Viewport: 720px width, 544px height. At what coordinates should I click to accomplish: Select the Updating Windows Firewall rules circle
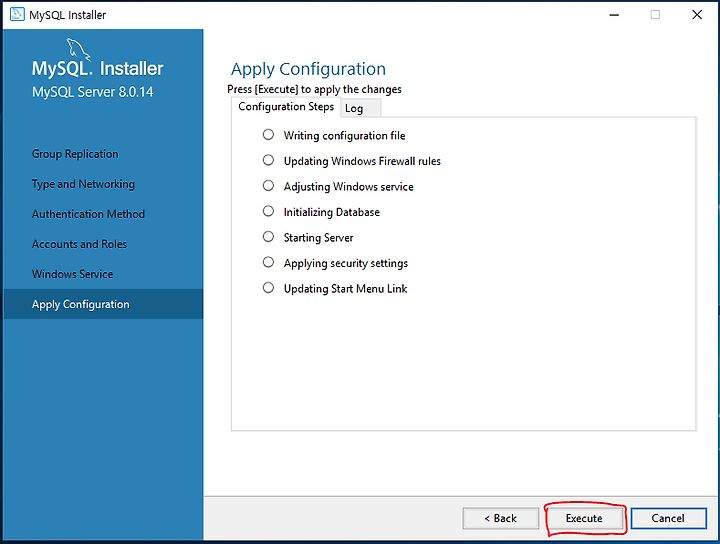(268, 160)
